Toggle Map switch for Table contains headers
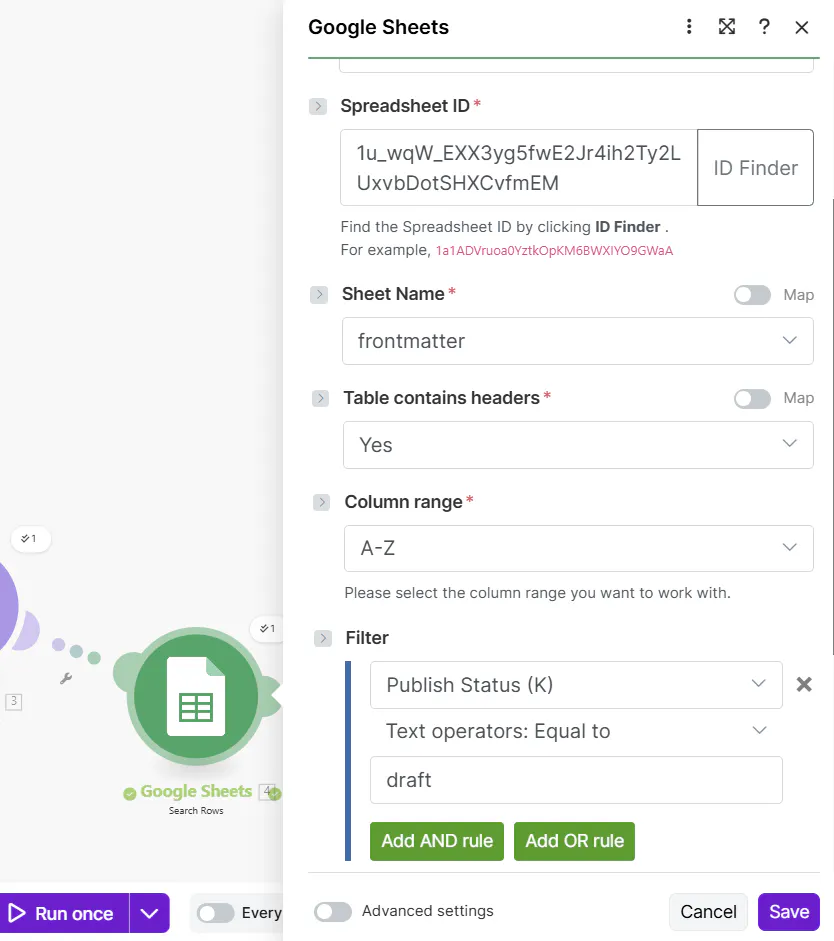This screenshot has width=834, height=941. [752, 399]
